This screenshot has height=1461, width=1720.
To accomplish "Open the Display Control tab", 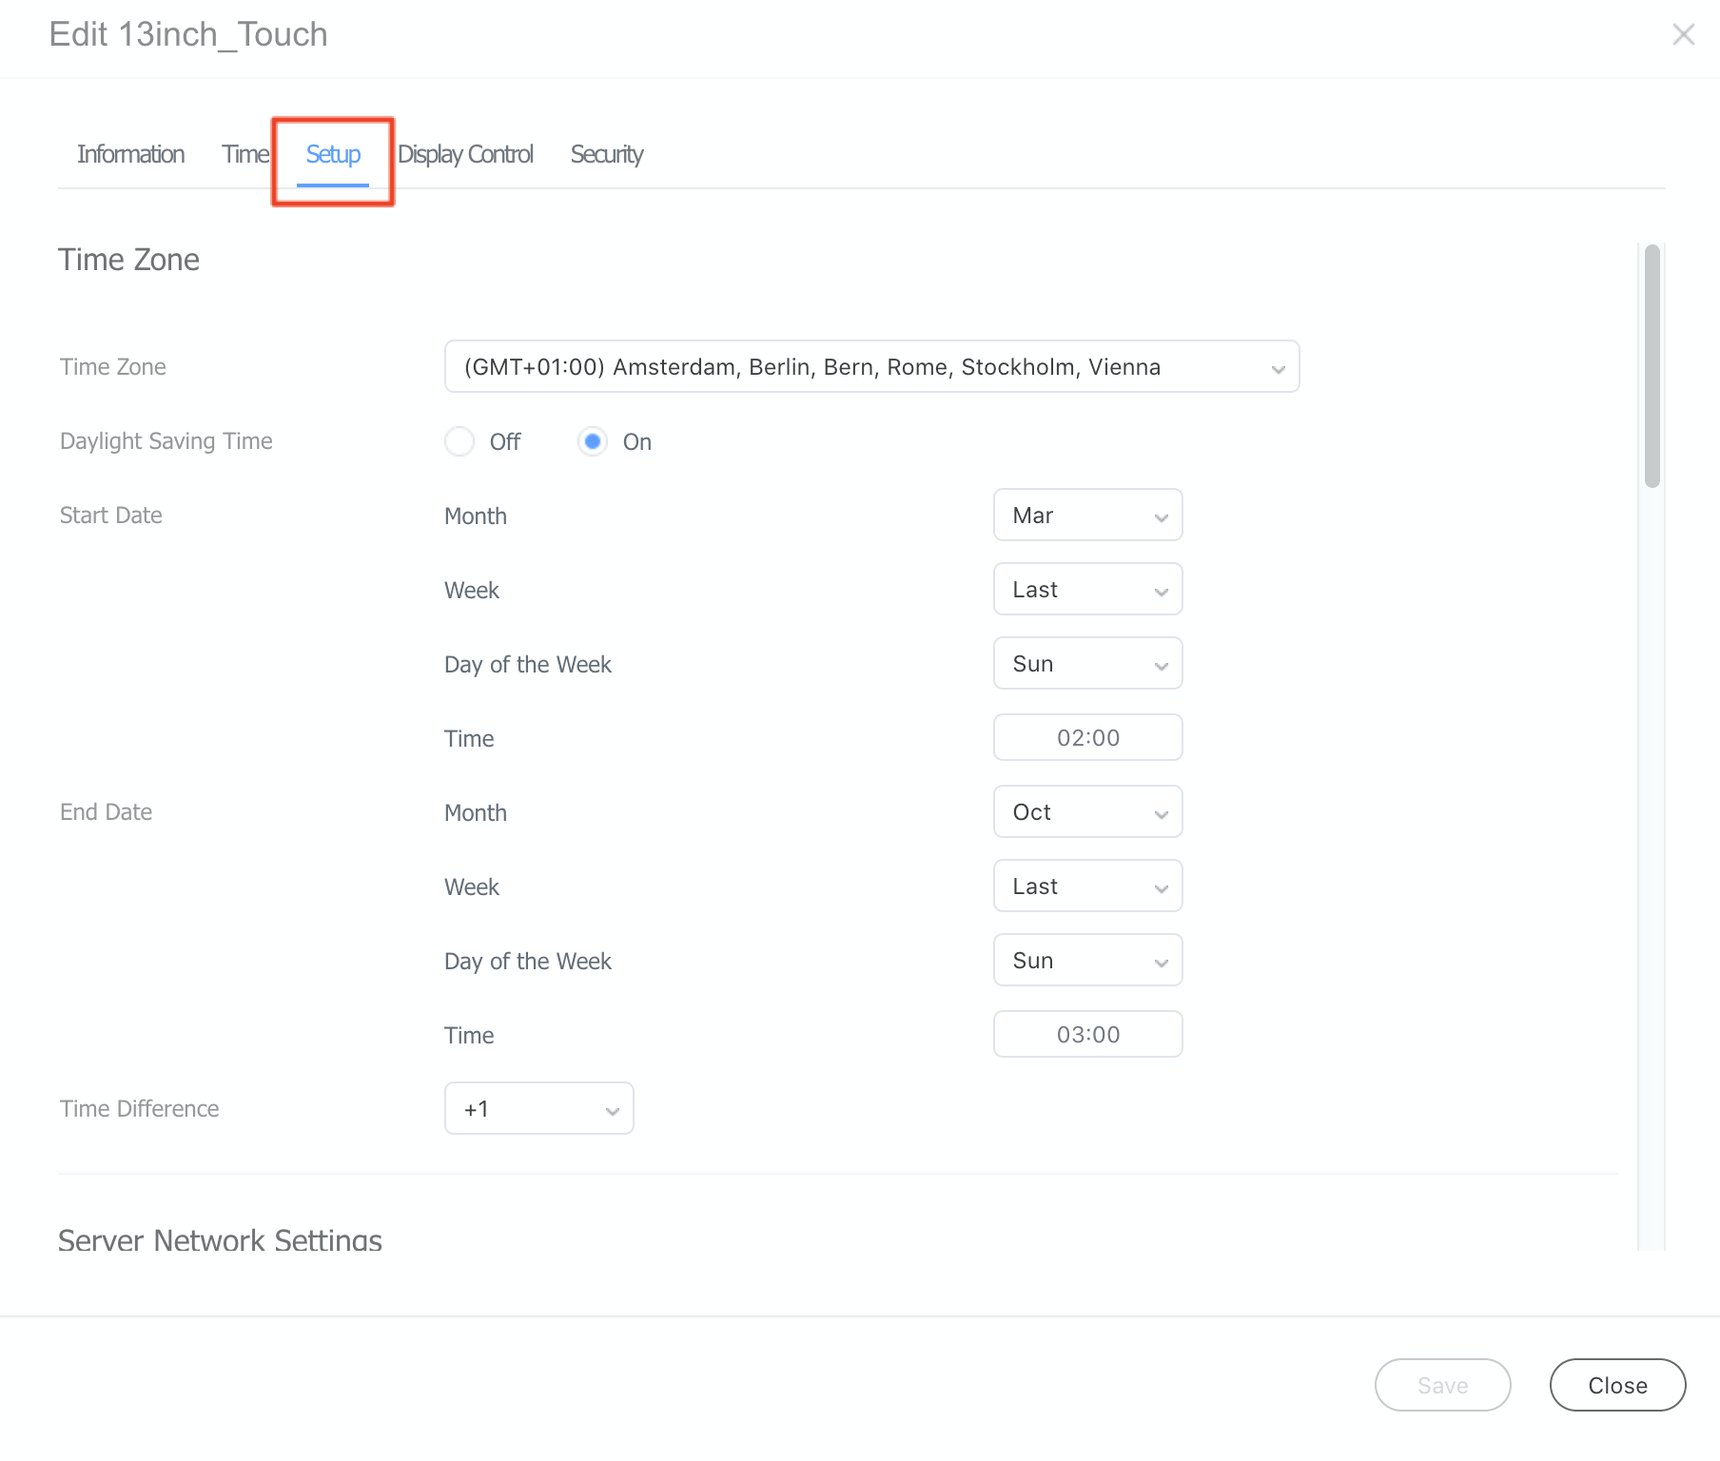I will [x=465, y=154].
